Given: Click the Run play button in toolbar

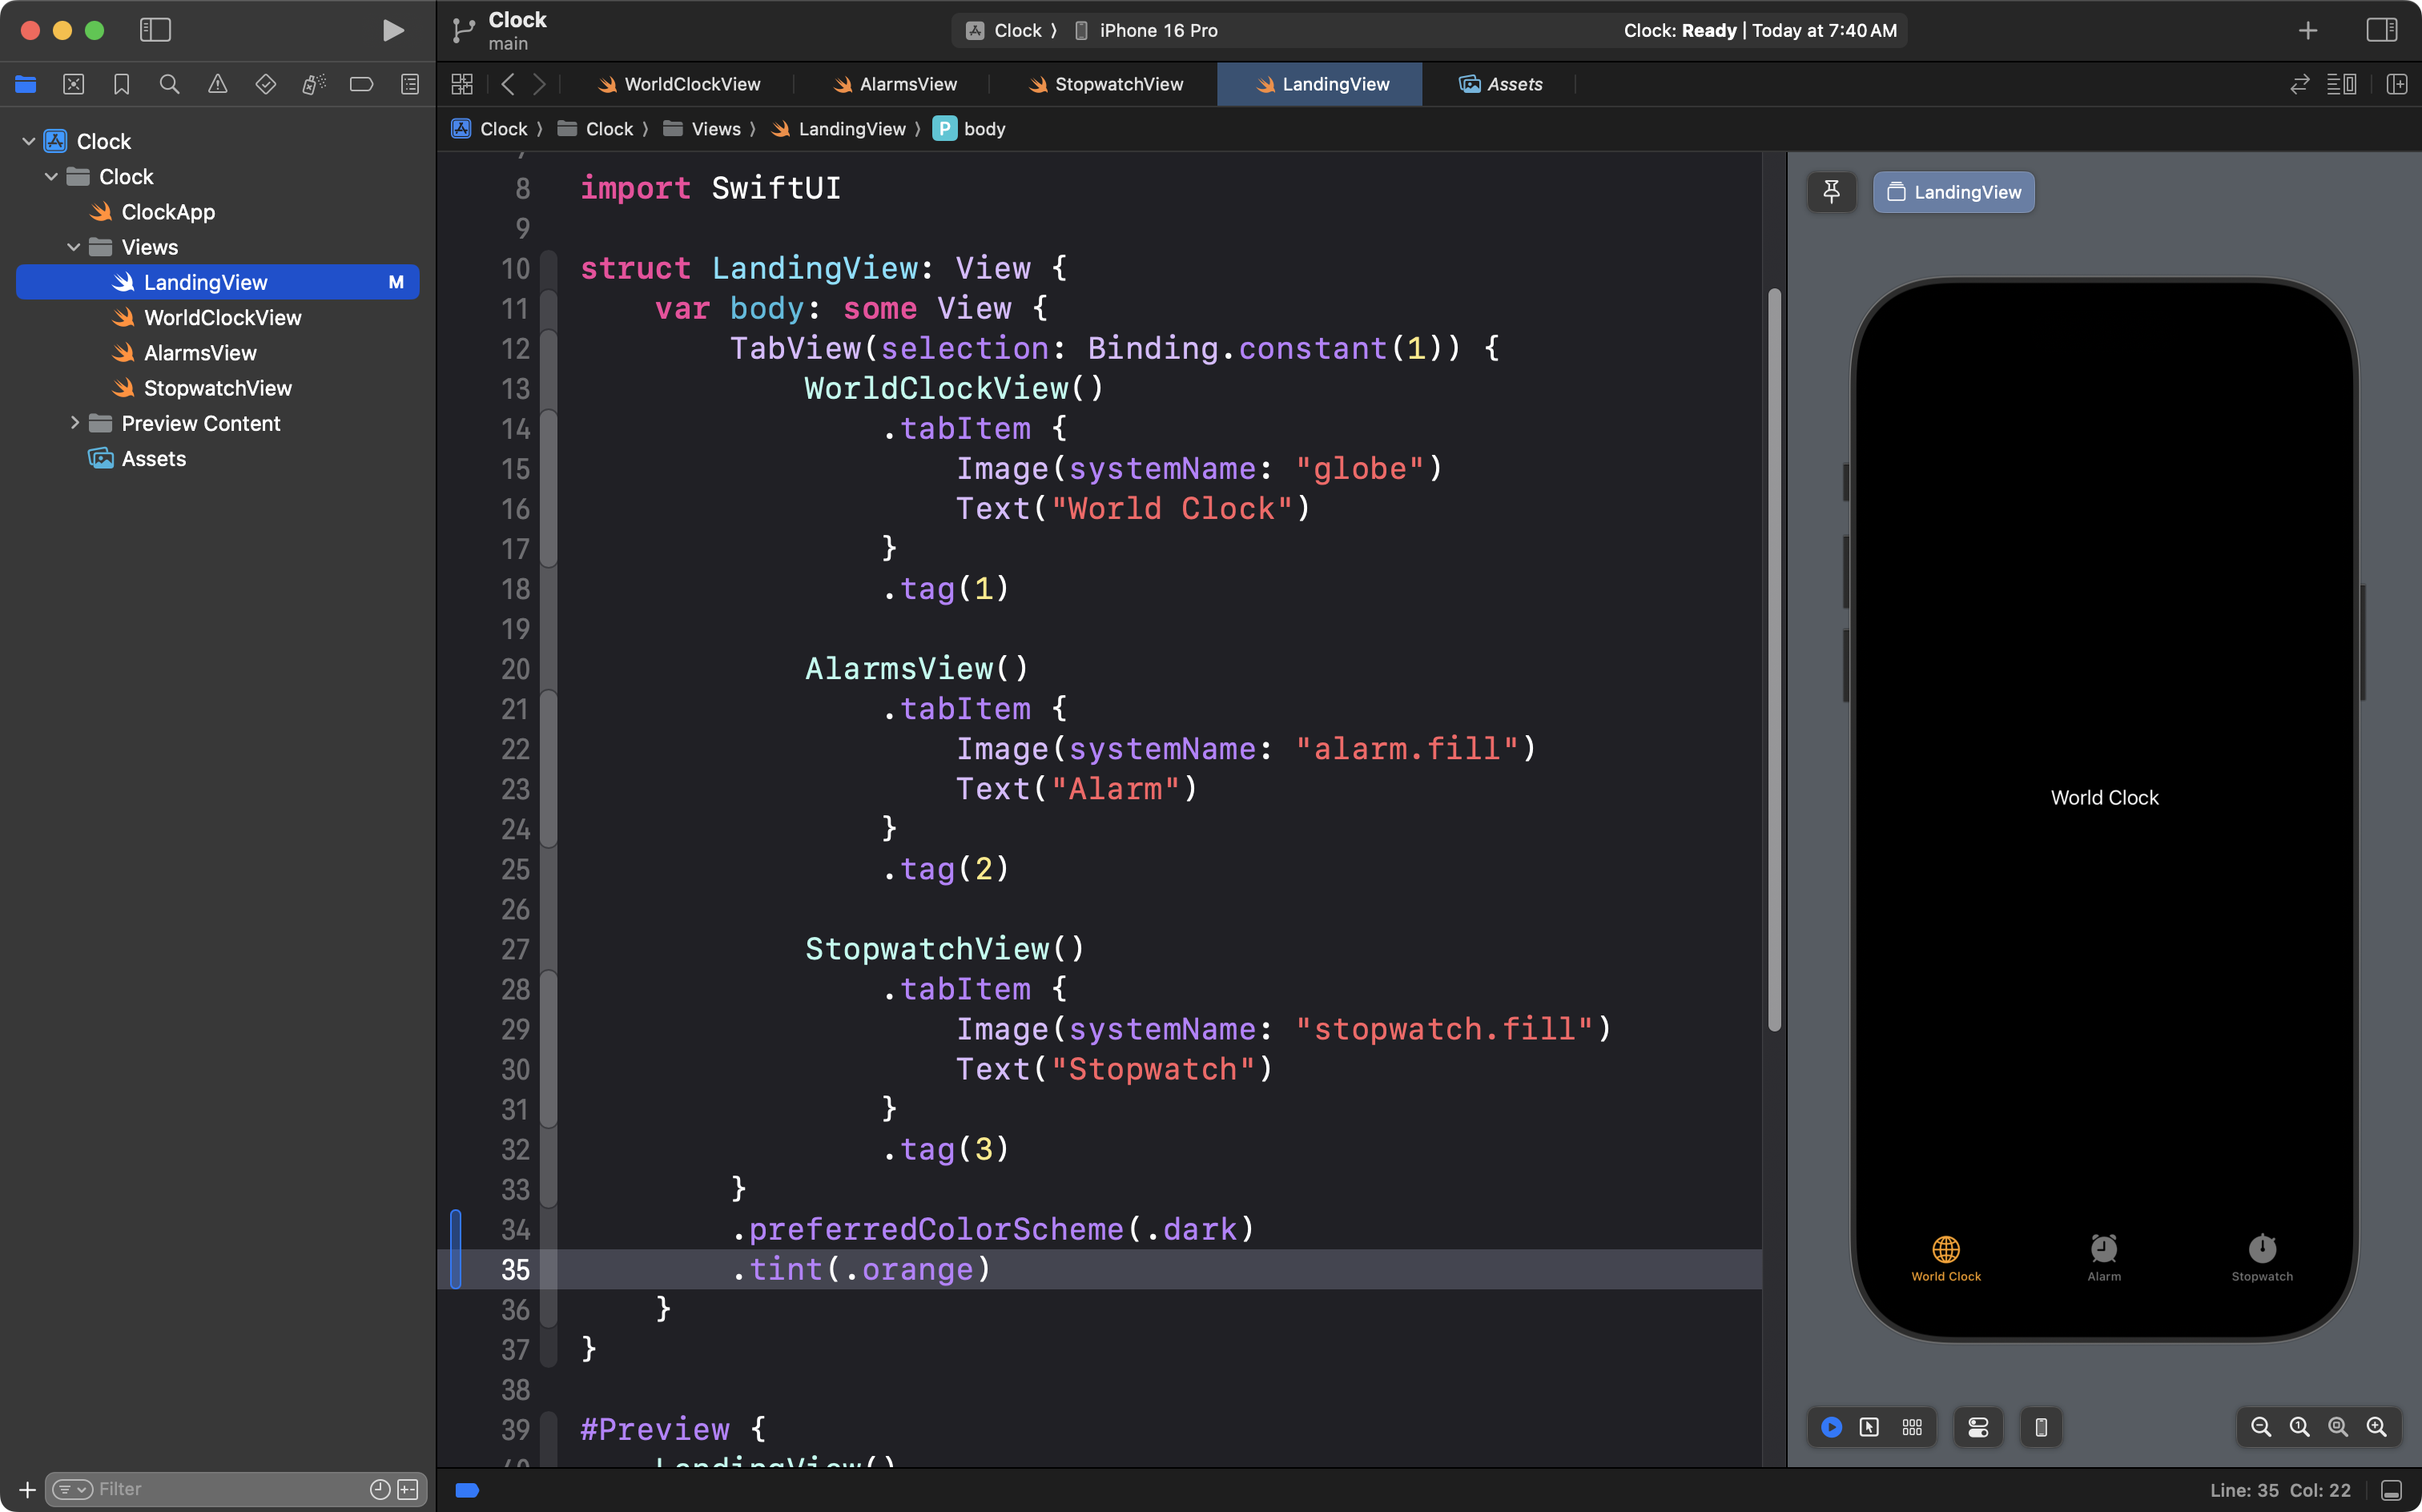Looking at the screenshot, I should (393, 30).
